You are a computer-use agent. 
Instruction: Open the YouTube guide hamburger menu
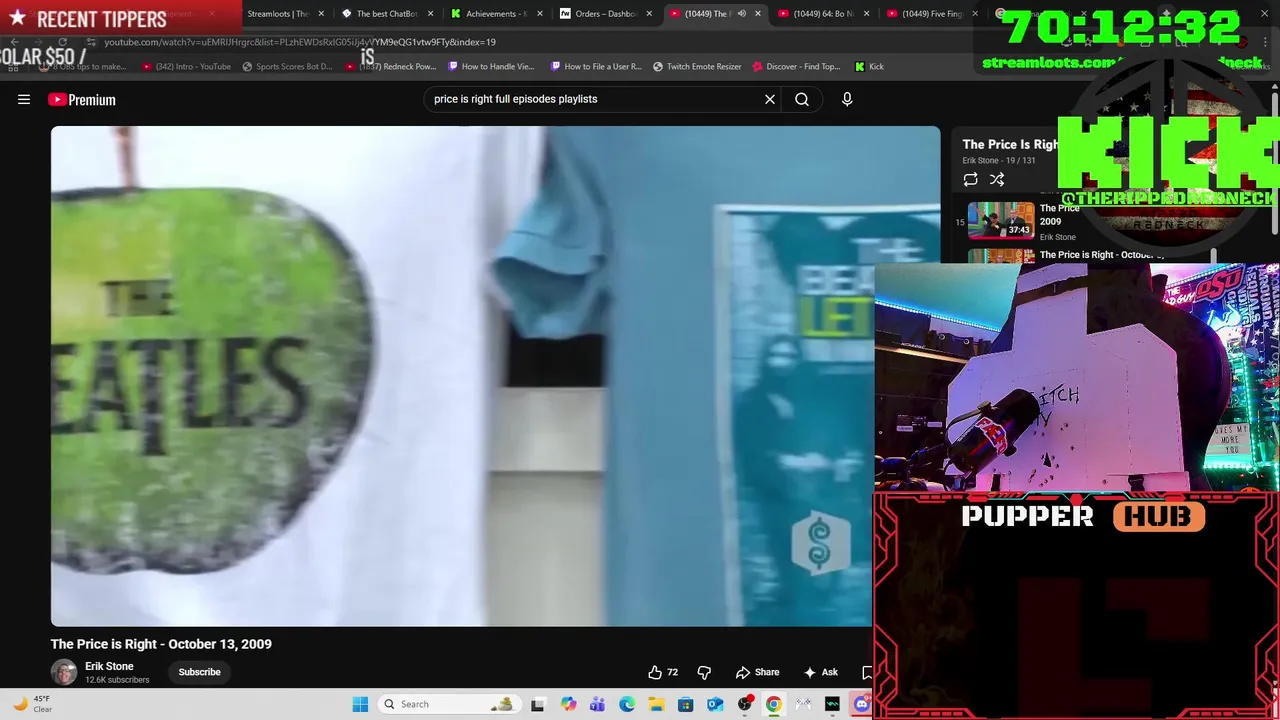pyautogui.click(x=24, y=99)
